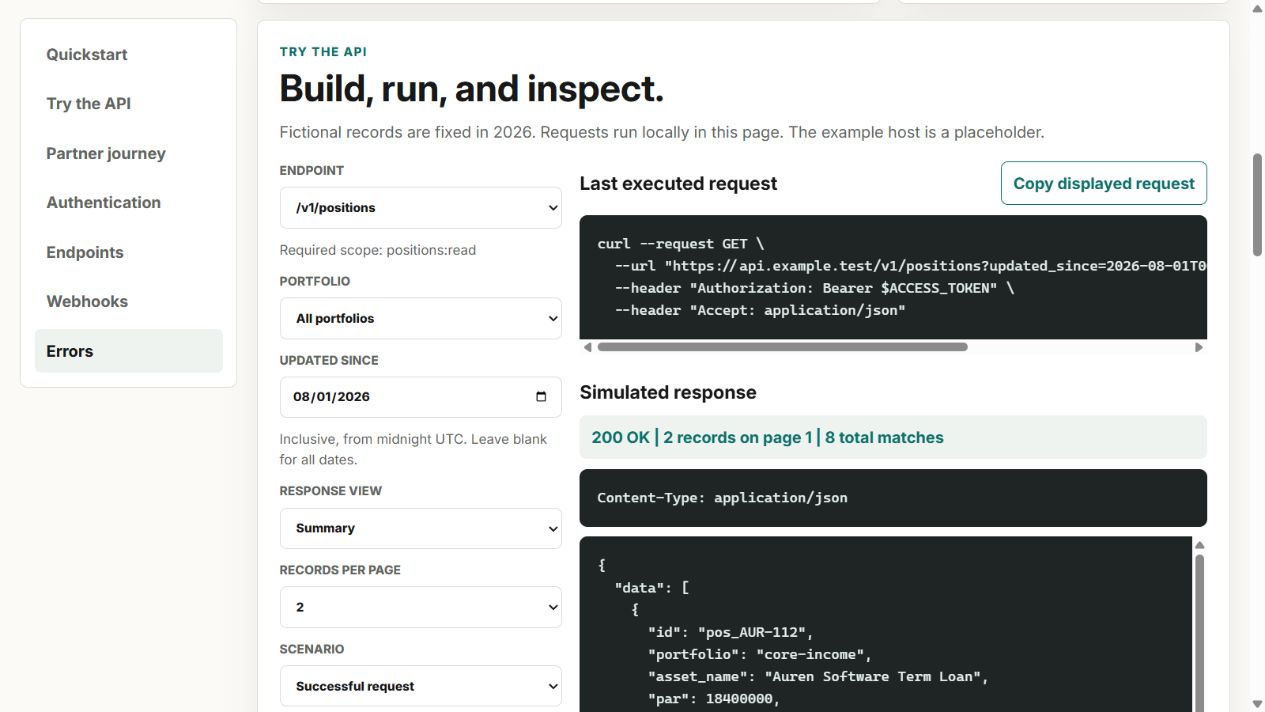Click the curl block horizontal scrollbar thumb
The image size is (1265, 712).
pos(782,347)
